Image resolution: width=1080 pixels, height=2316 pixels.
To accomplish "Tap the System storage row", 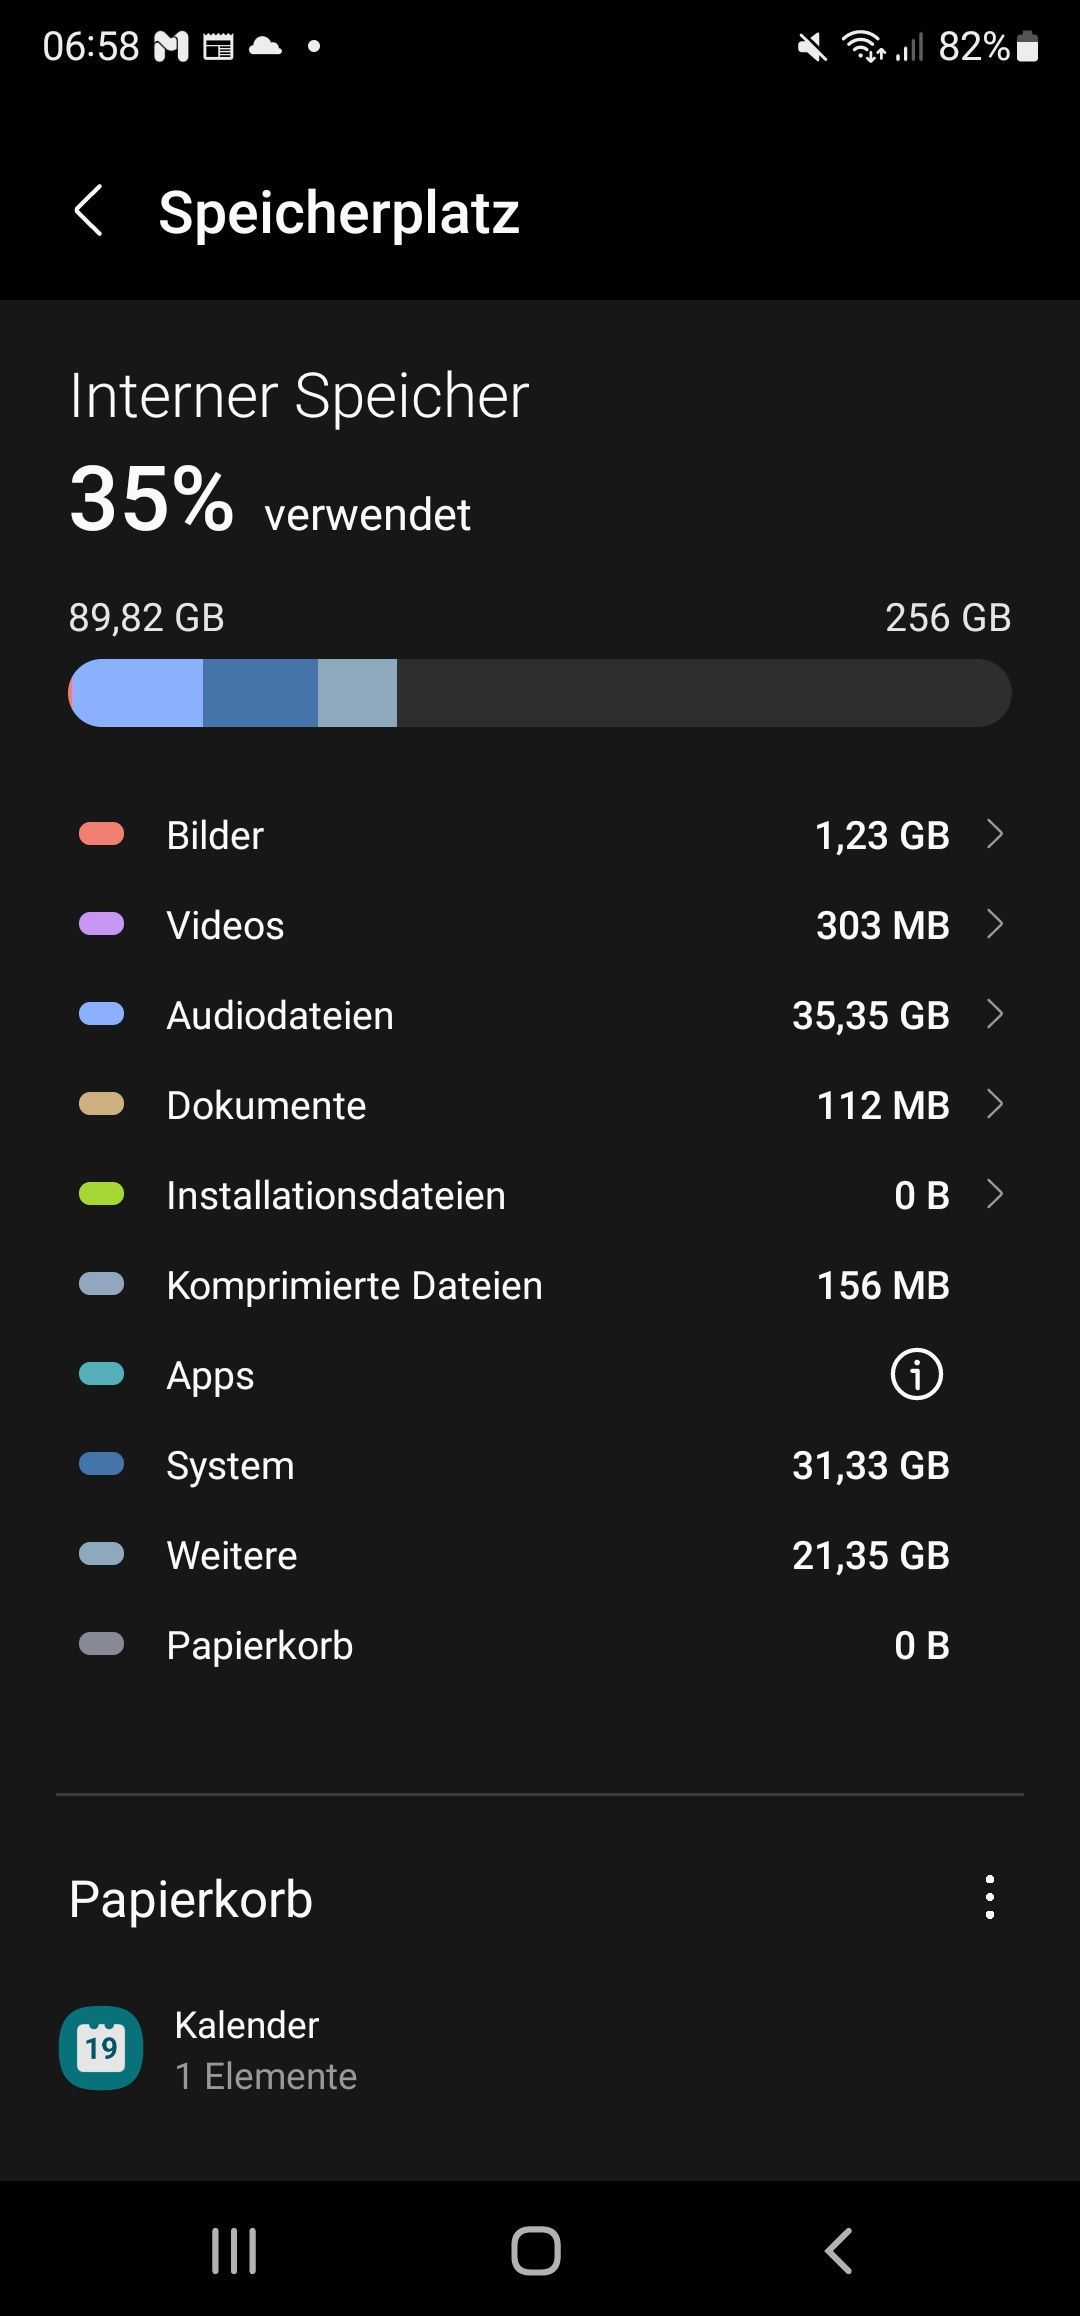I will click(x=540, y=1465).
